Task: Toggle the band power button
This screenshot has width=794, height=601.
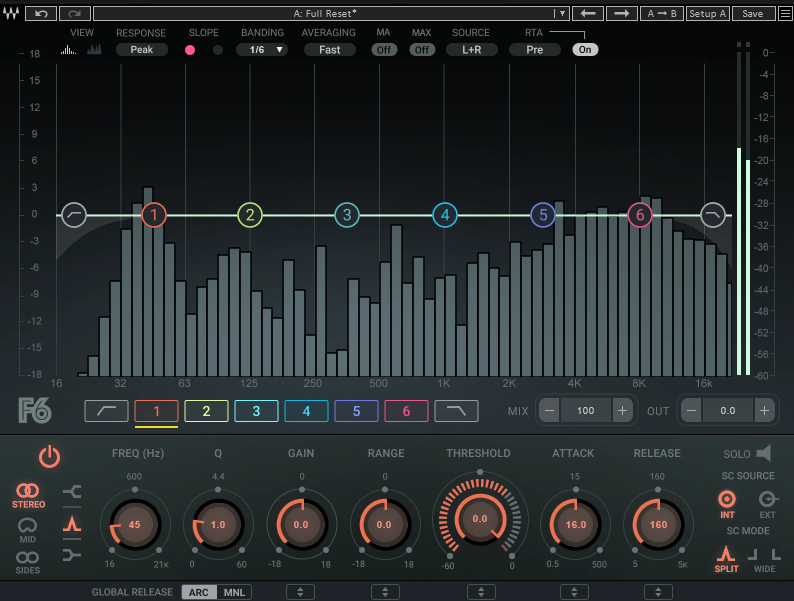Action: click(x=49, y=458)
